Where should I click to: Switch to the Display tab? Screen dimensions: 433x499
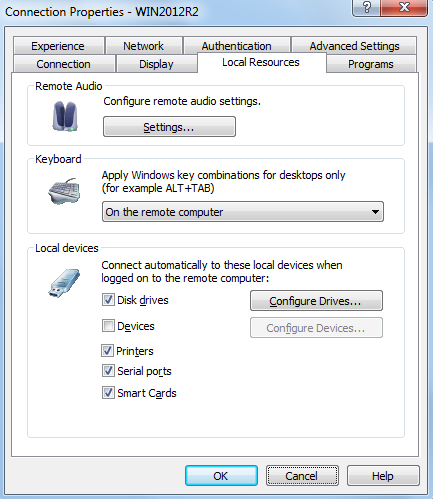point(156,64)
